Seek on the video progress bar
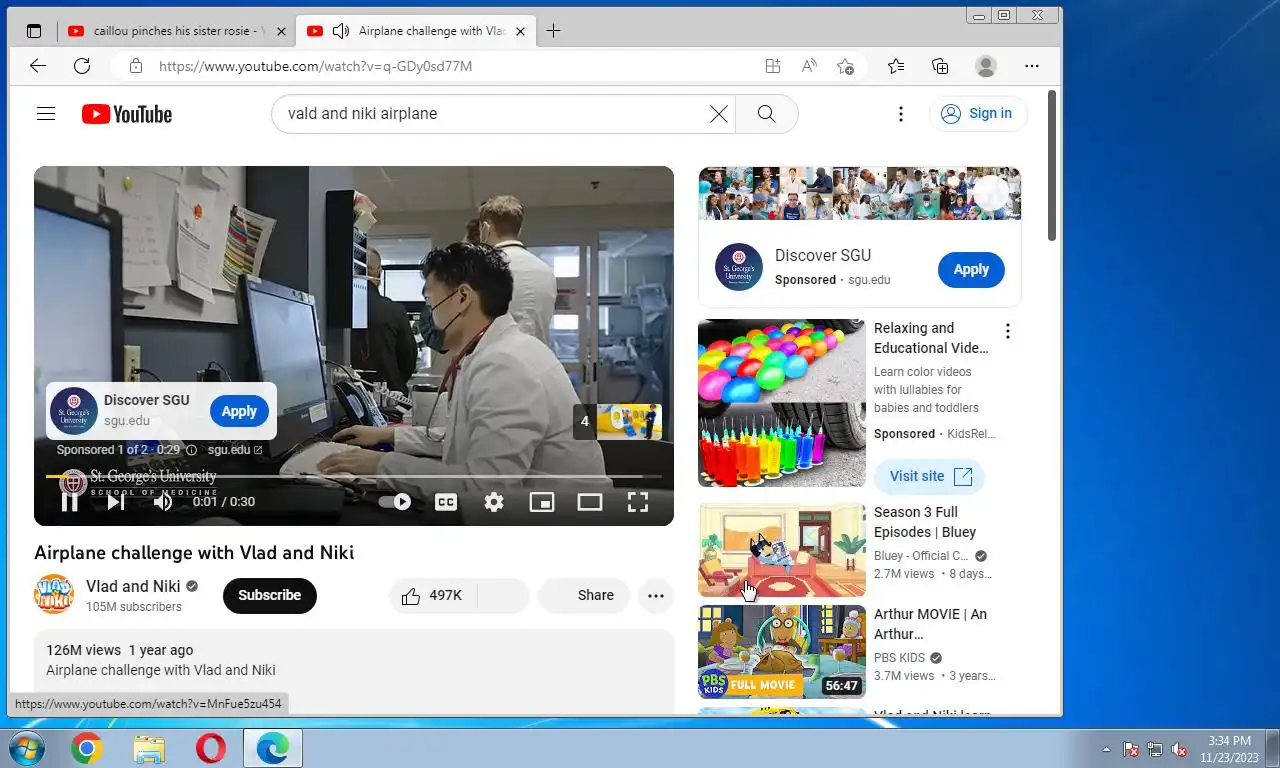This screenshot has height=768, width=1280. click(354, 477)
